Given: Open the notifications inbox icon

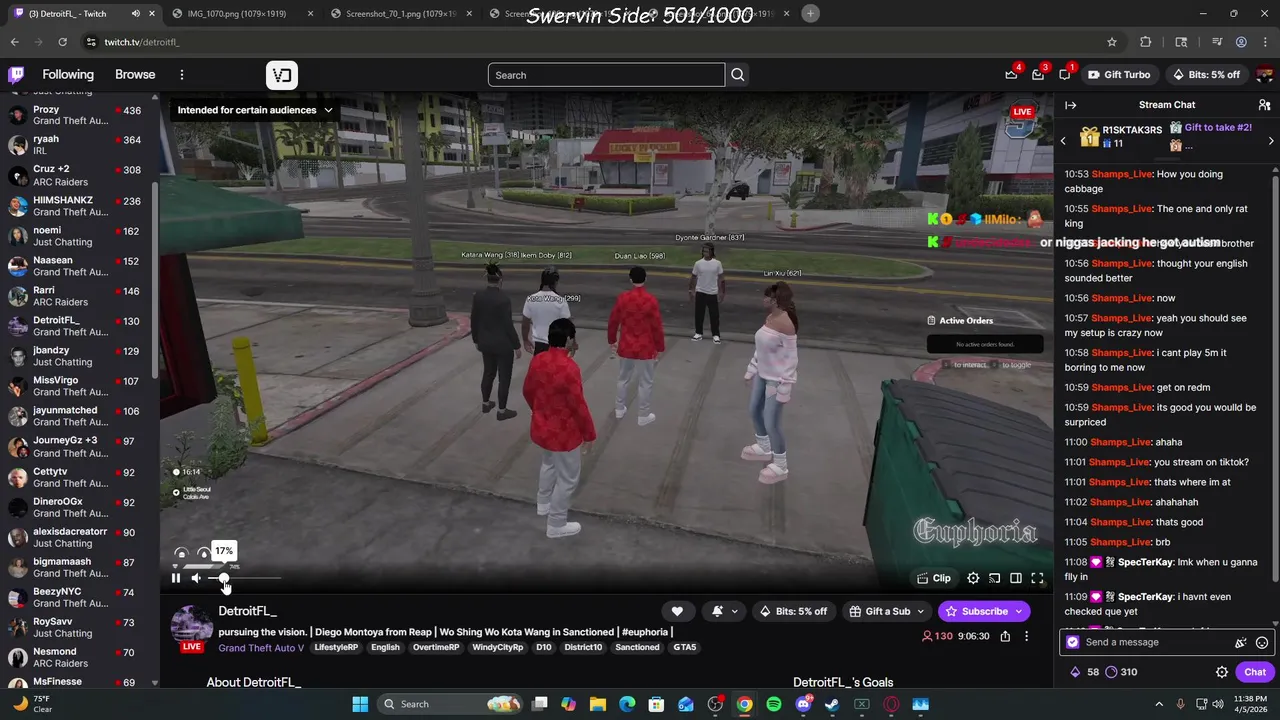Looking at the screenshot, I should pos(1038,75).
